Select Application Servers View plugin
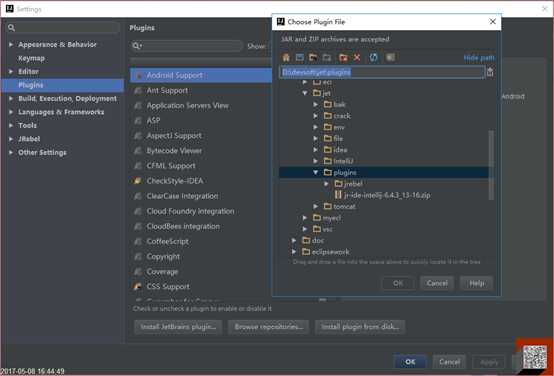This screenshot has width=554, height=376. pyautogui.click(x=201, y=106)
